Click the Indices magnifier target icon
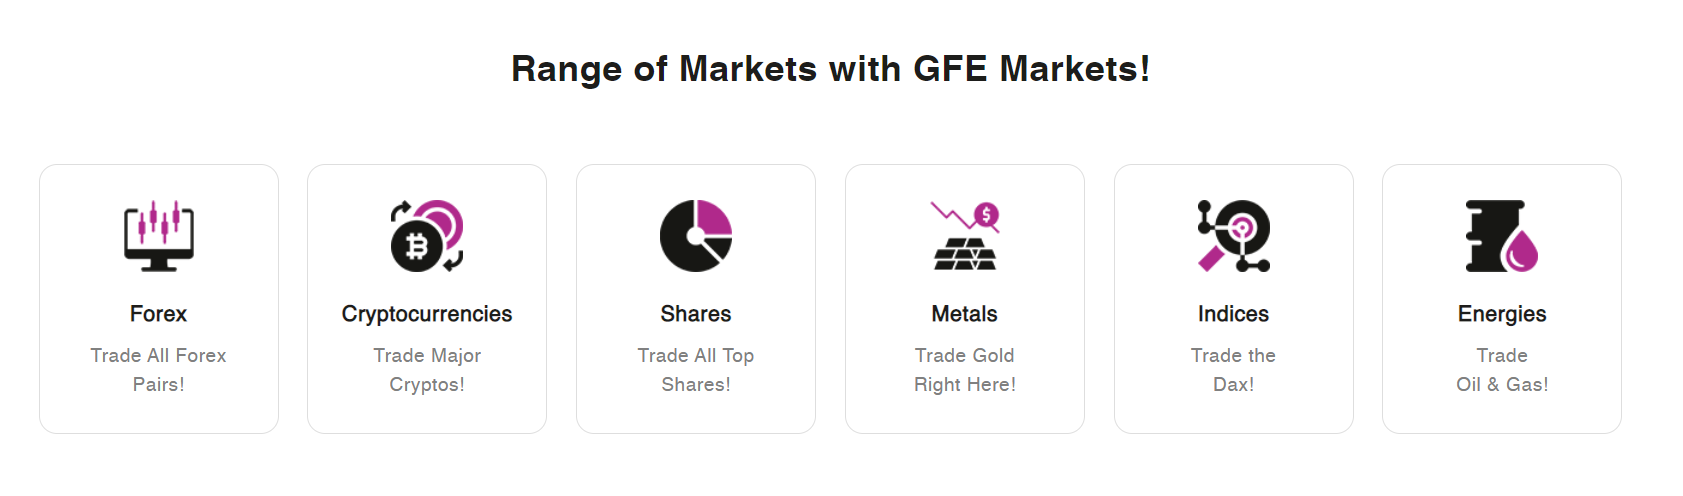This screenshot has height=496, width=1683. (1234, 236)
